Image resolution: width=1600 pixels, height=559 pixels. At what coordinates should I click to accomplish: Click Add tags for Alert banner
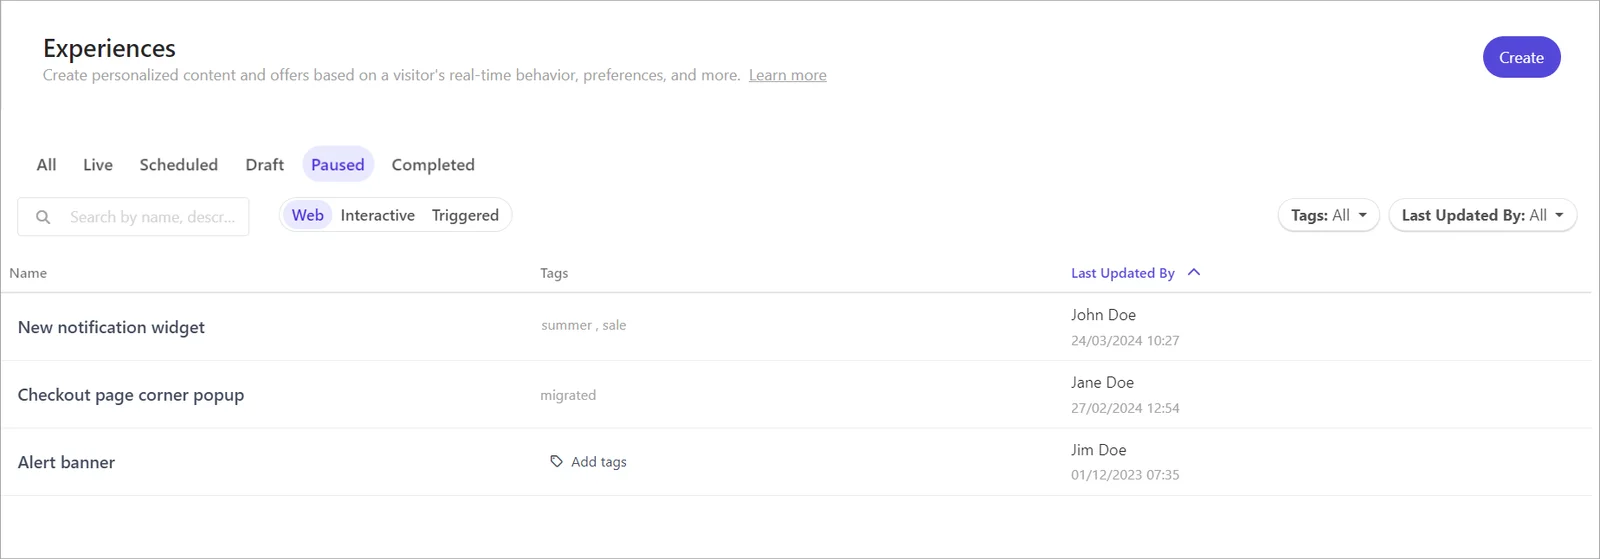[x=588, y=461]
